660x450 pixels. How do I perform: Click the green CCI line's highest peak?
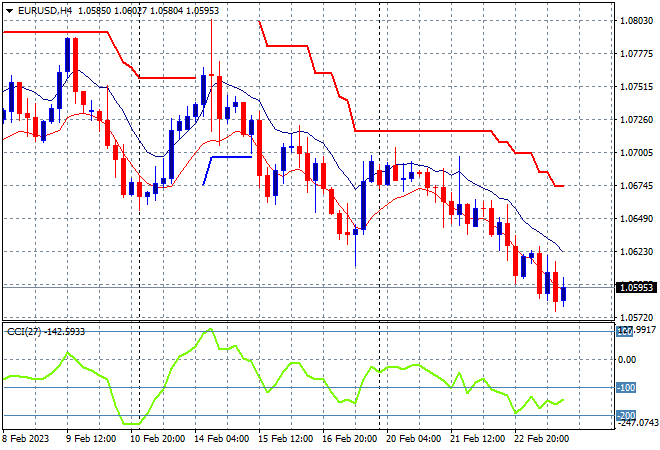(210, 329)
